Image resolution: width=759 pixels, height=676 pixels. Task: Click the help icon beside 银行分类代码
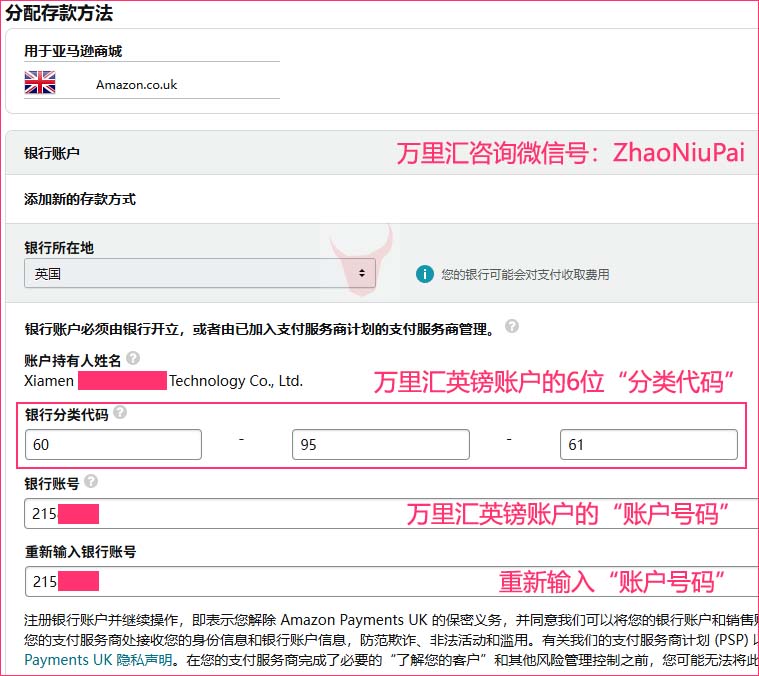tap(120, 413)
